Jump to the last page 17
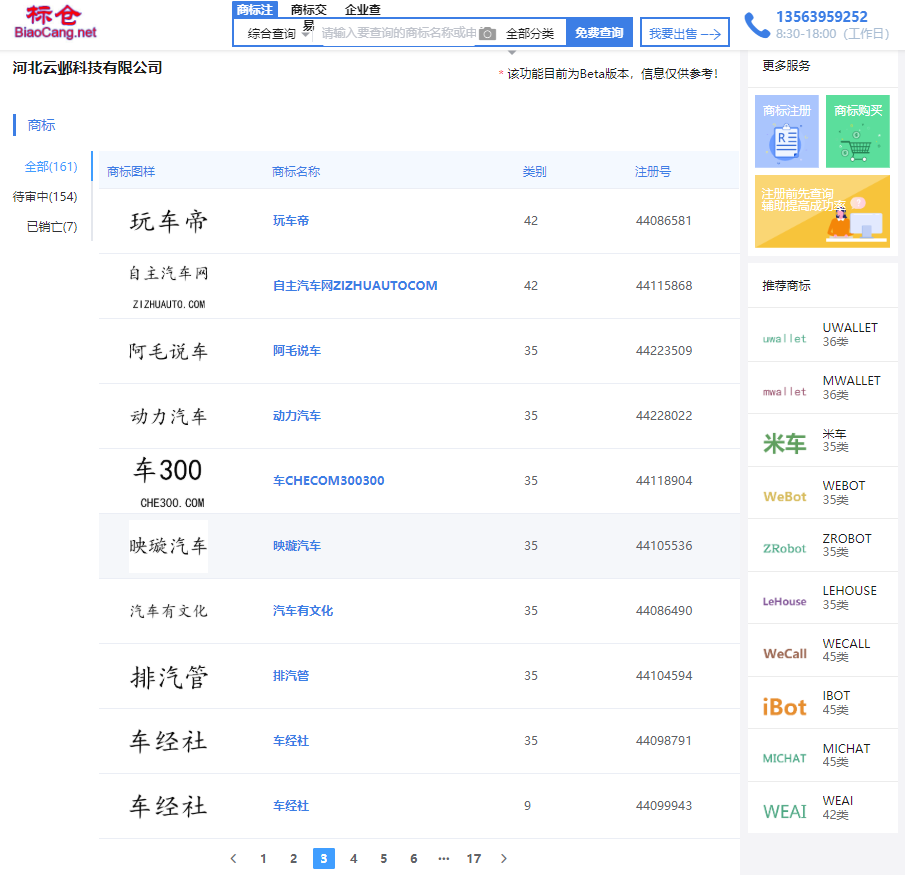The height and width of the screenshot is (875, 905). click(x=474, y=858)
